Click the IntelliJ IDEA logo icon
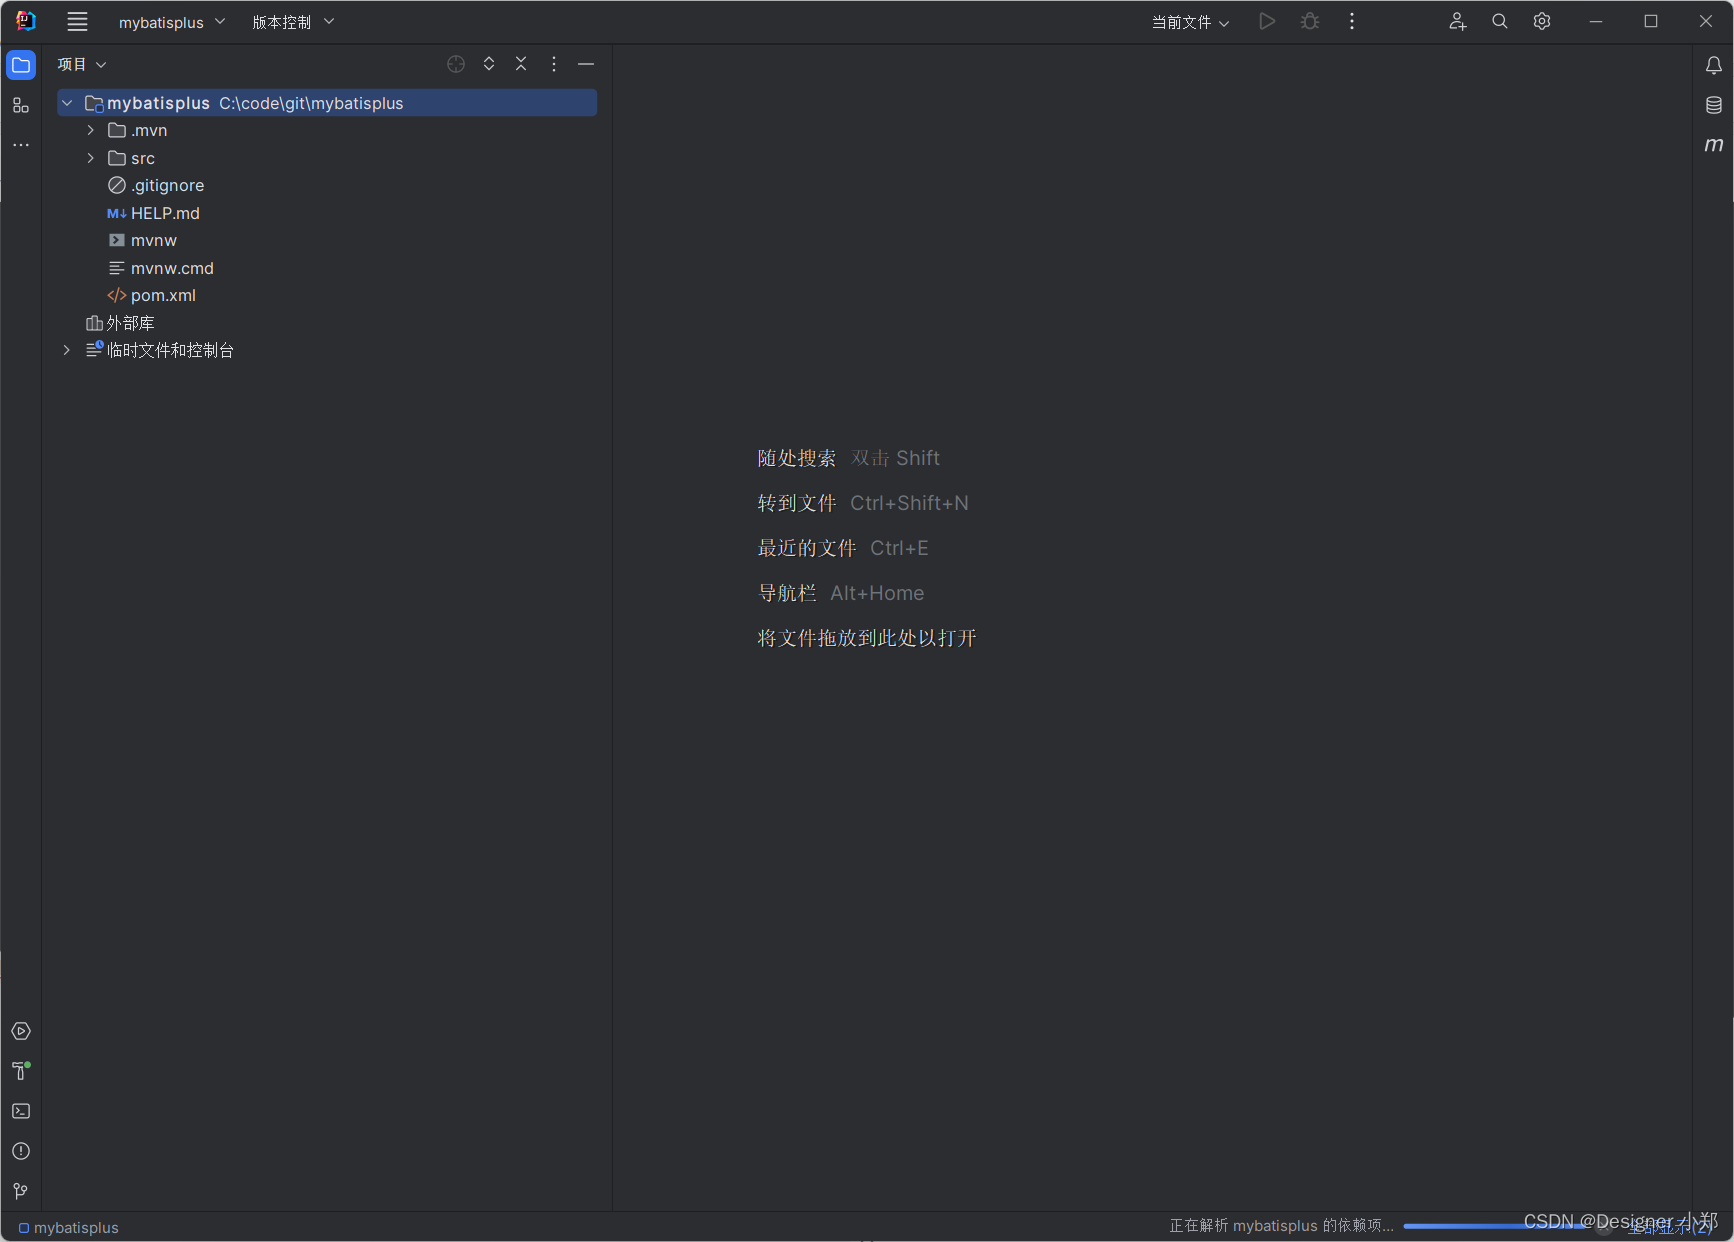The height and width of the screenshot is (1242, 1734). tap(26, 21)
